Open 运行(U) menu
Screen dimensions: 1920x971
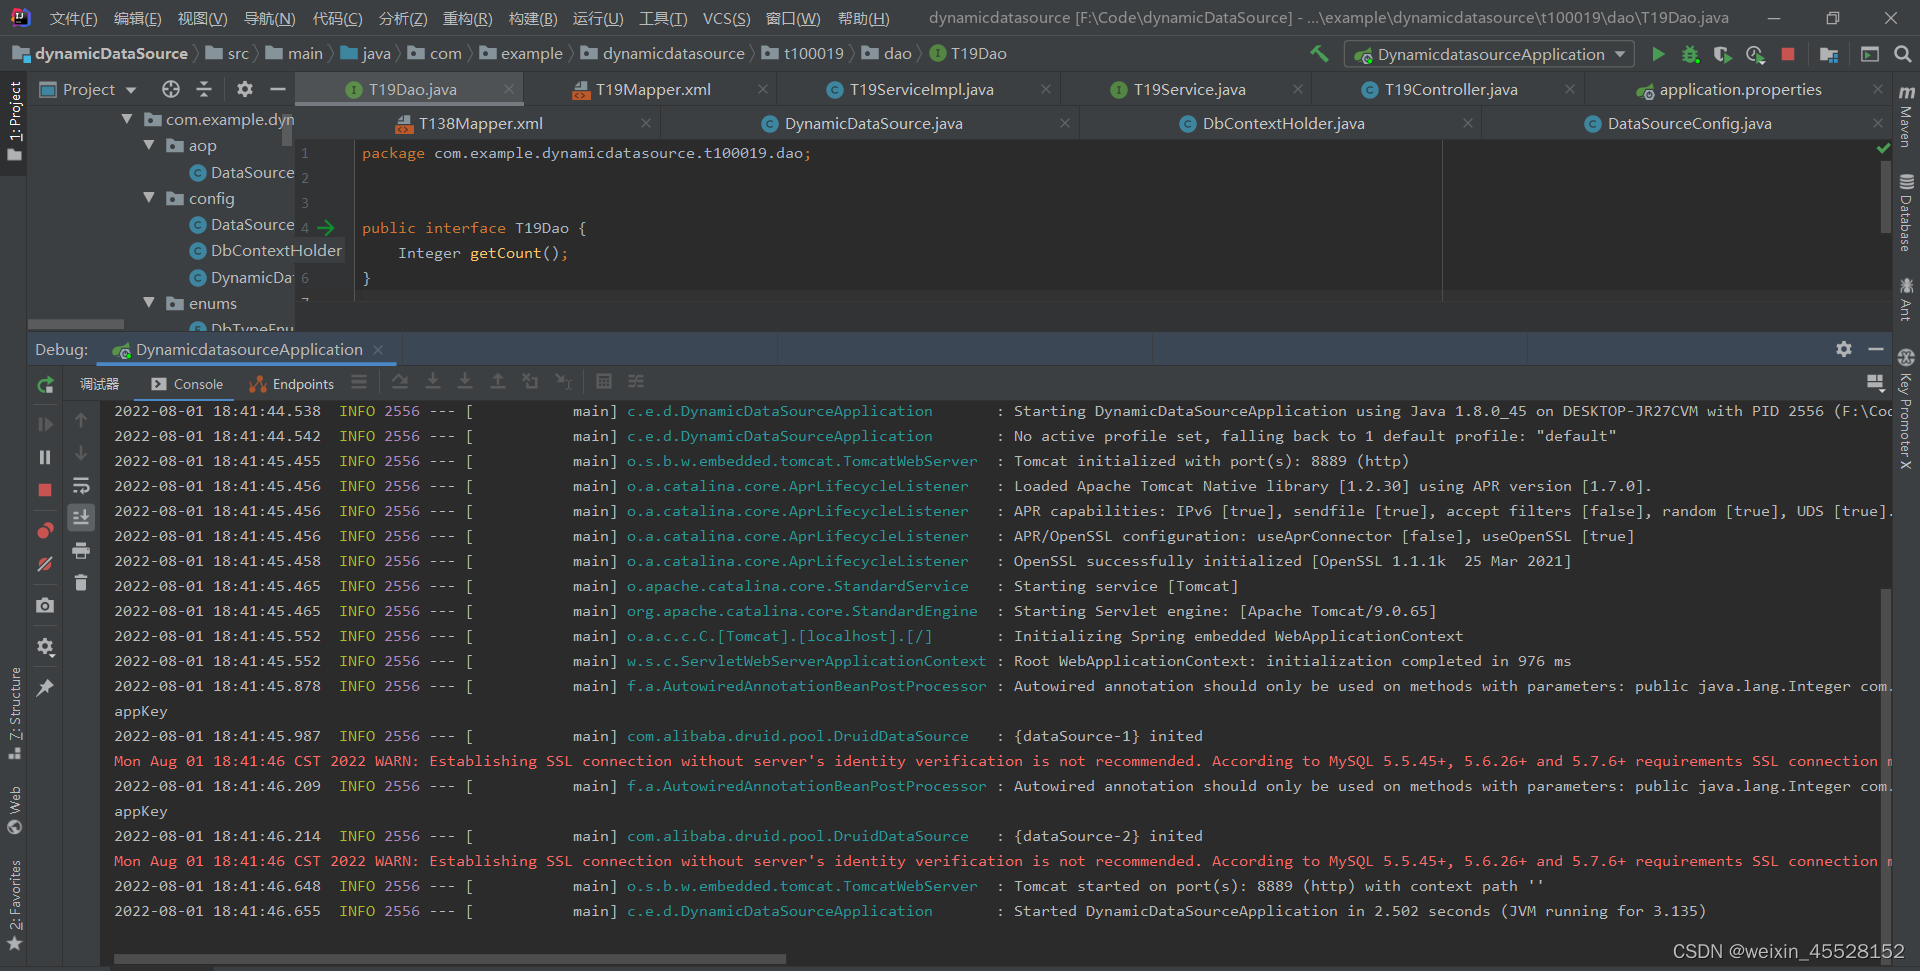[x=598, y=18]
